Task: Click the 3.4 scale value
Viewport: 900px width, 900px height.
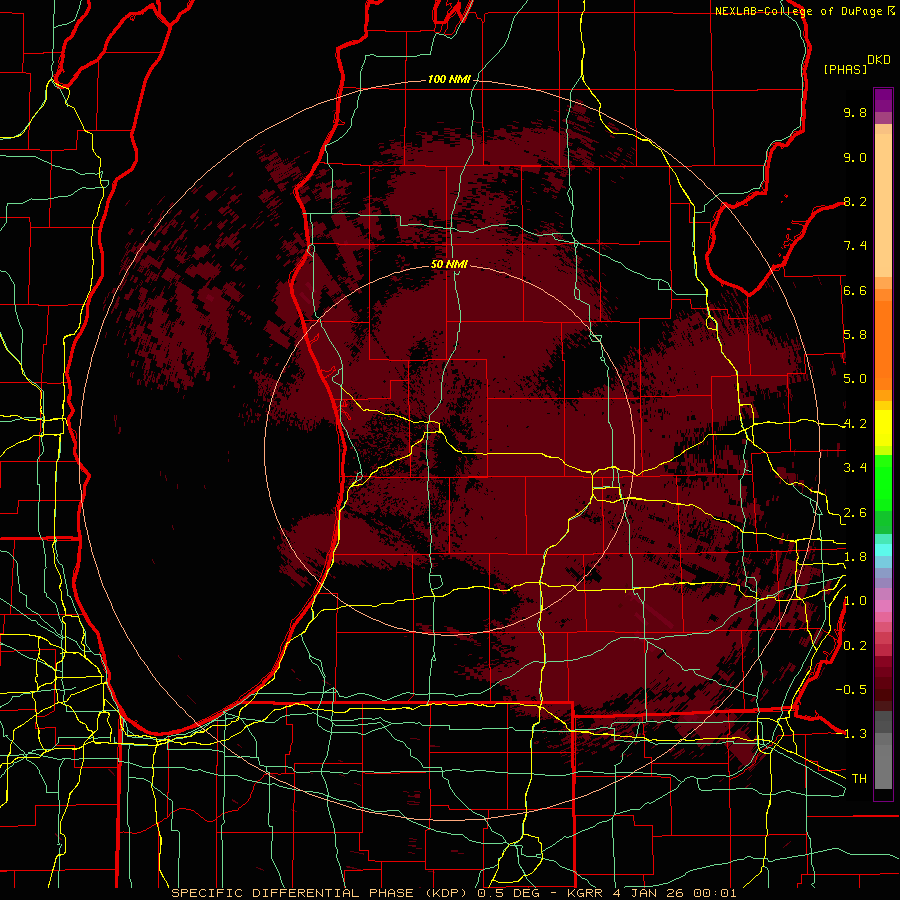Action: coord(855,468)
